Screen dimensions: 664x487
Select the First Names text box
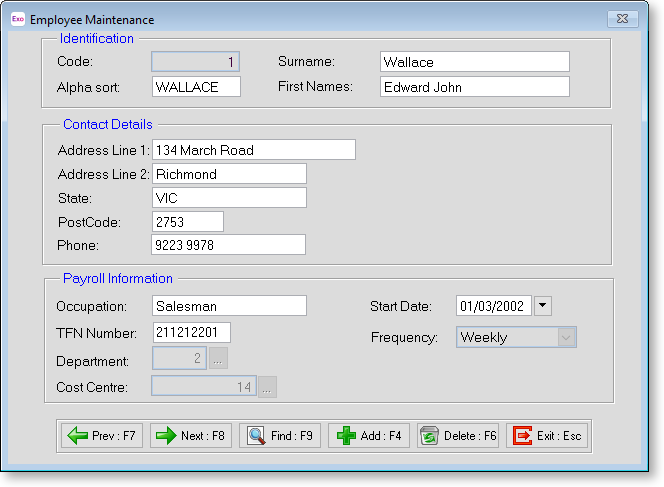tap(474, 87)
